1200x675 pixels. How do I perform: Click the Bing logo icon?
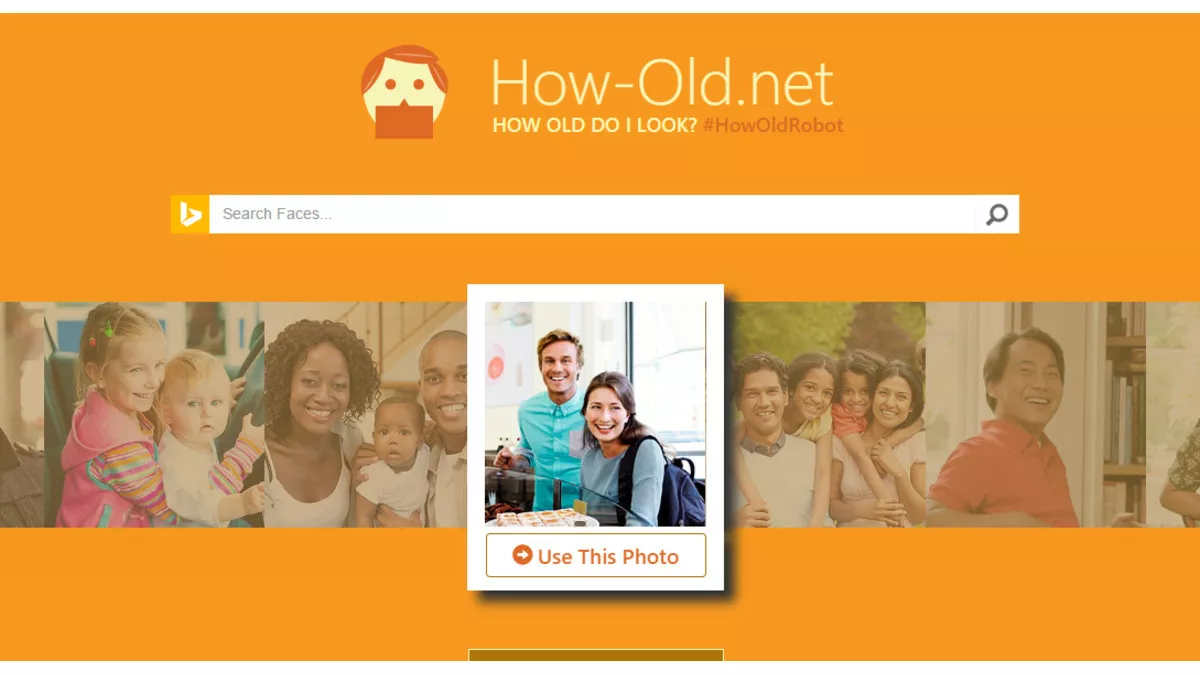190,214
